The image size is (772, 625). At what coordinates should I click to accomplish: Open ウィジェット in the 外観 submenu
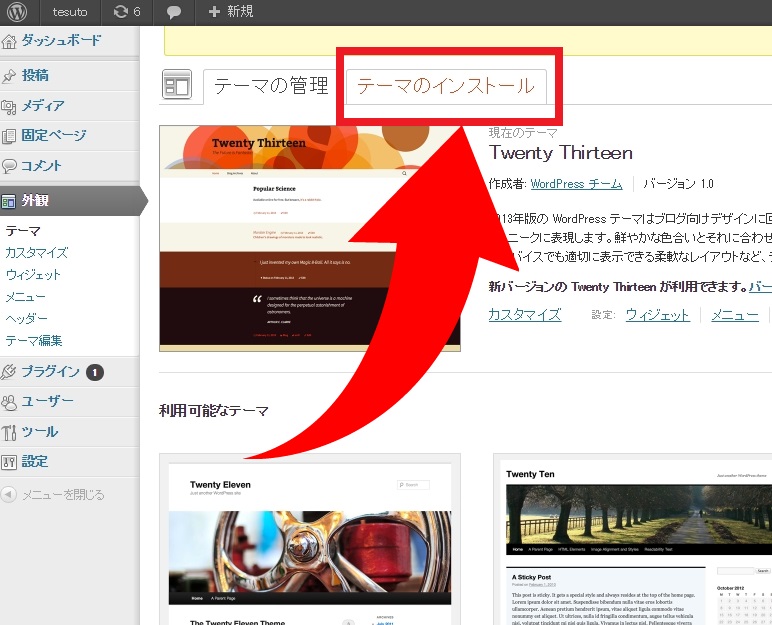33,274
